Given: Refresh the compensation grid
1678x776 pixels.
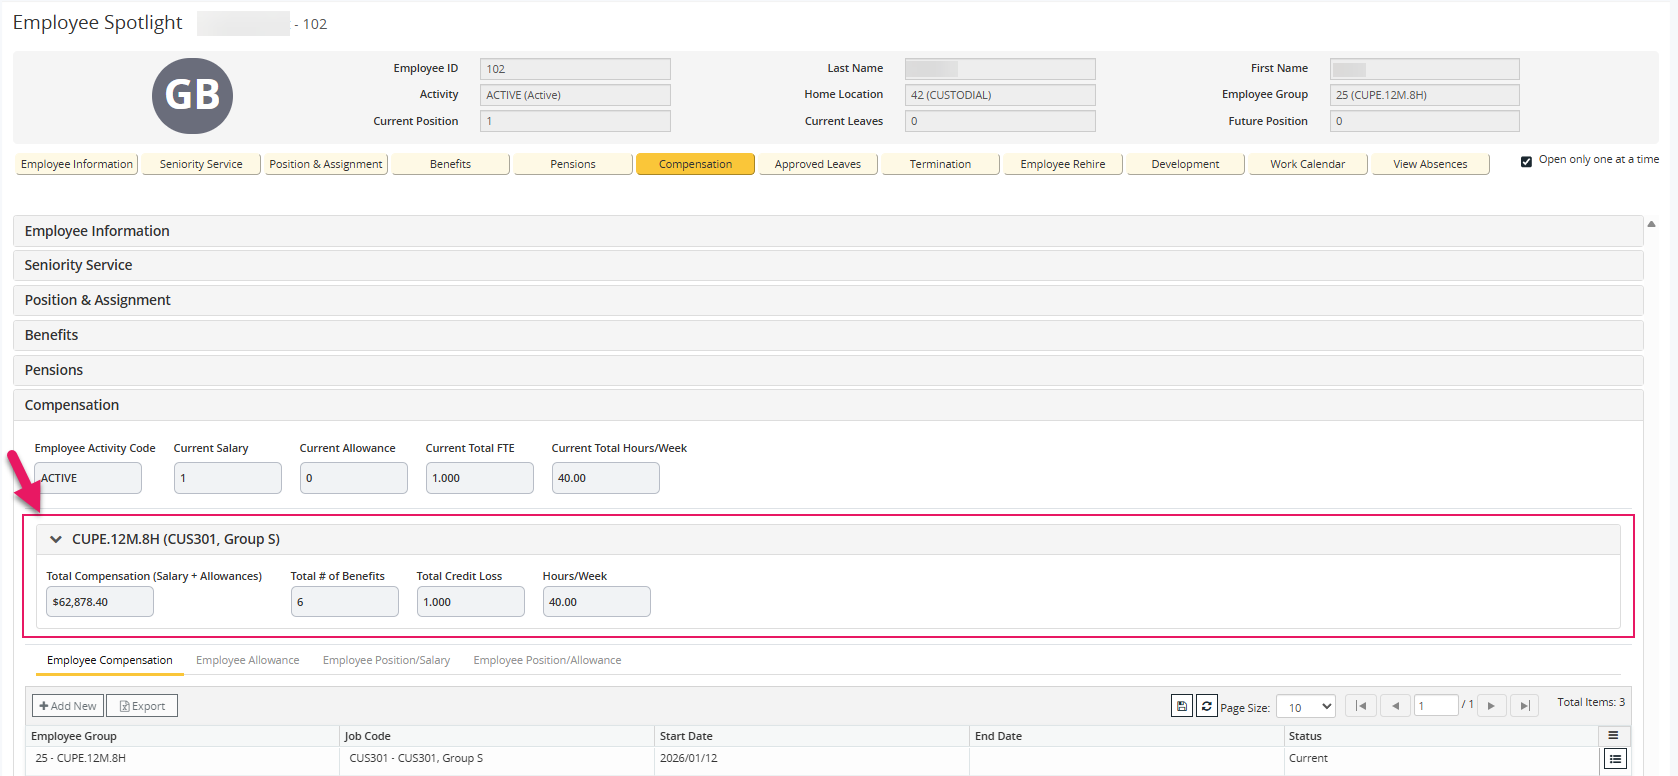Looking at the screenshot, I should (1207, 706).
